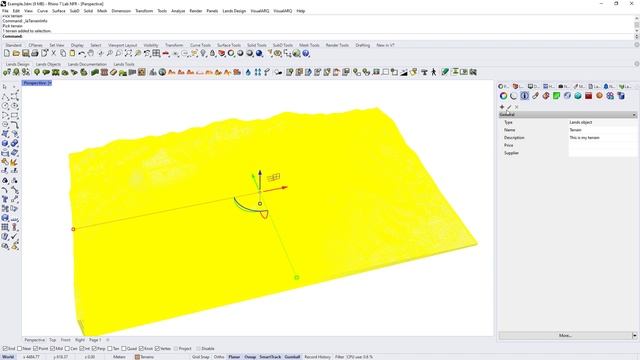
Task: Toggle Ortho mode in status bar
Action: (x=219, y=357)
